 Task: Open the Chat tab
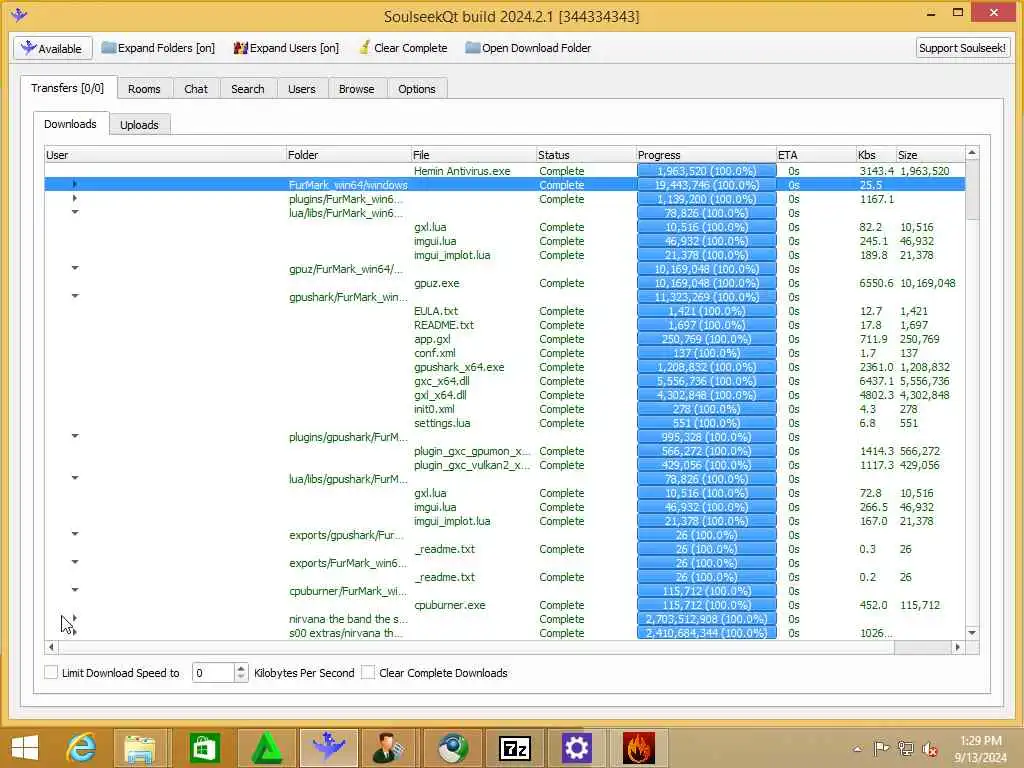click(x=196, y=89)
